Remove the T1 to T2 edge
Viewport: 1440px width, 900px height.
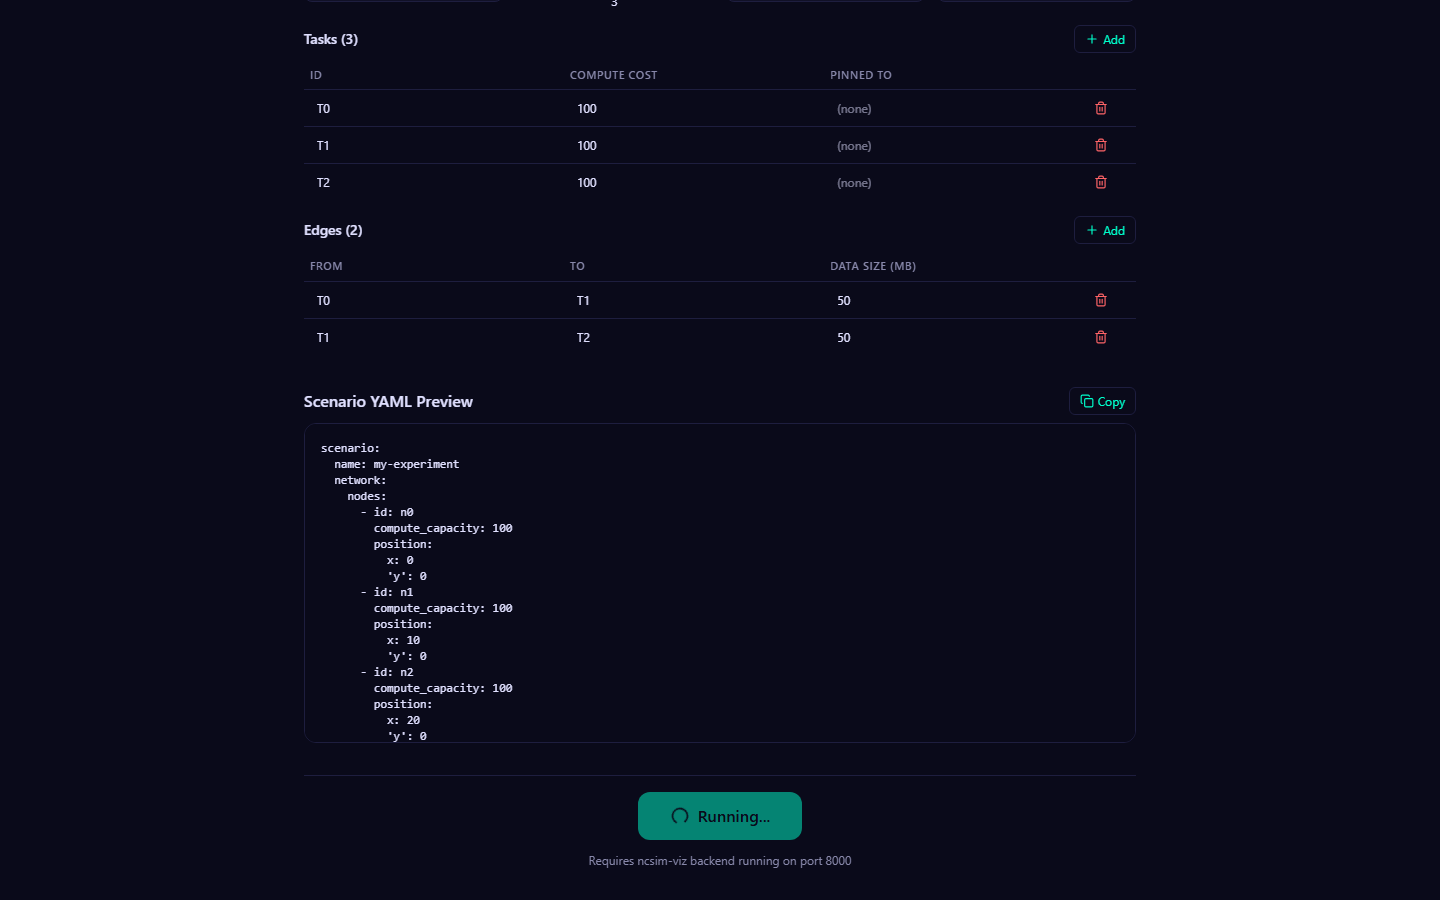1100,337
